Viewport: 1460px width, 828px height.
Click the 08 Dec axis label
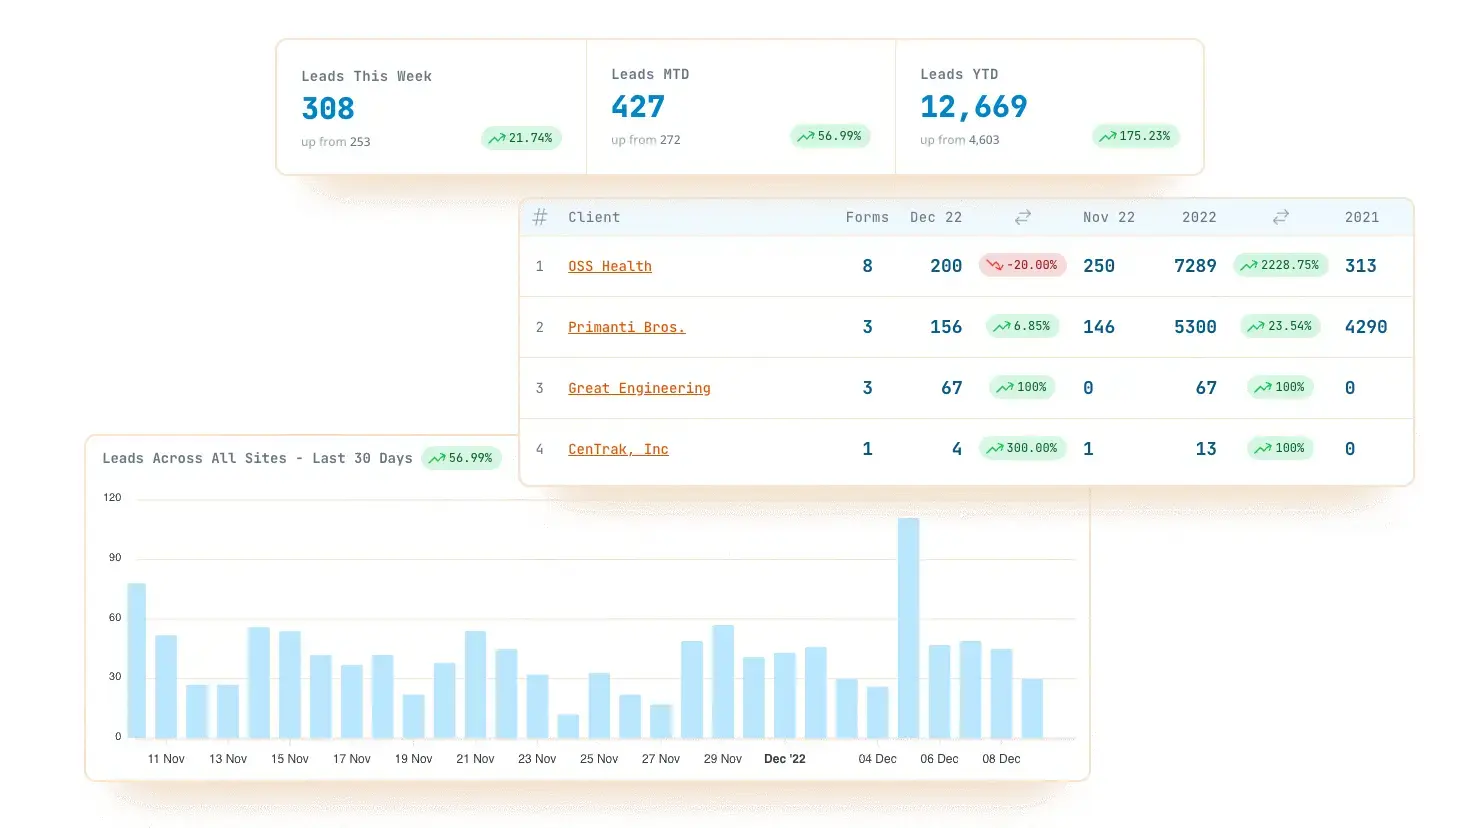pyautogui.click(x=1001, y=759)
